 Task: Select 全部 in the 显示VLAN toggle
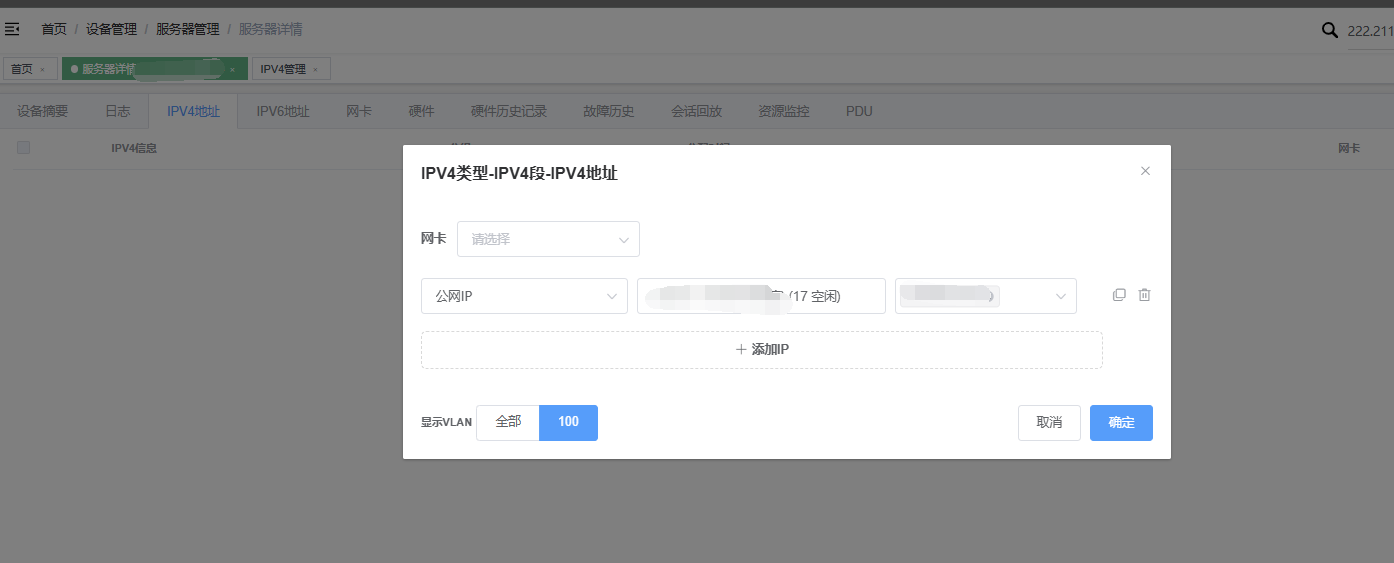tap(508, 422)
